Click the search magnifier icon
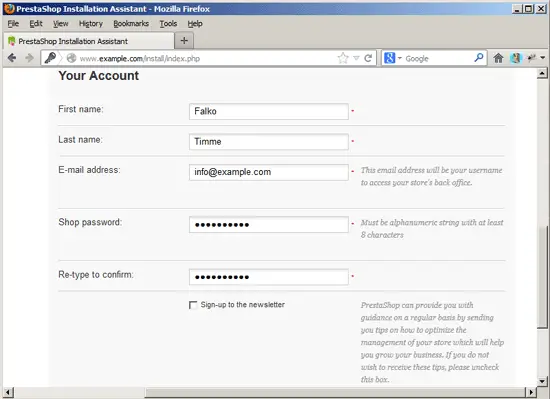The width and height of the screenshot is (550, 399). pyautogui.click(x=479, y=58)
